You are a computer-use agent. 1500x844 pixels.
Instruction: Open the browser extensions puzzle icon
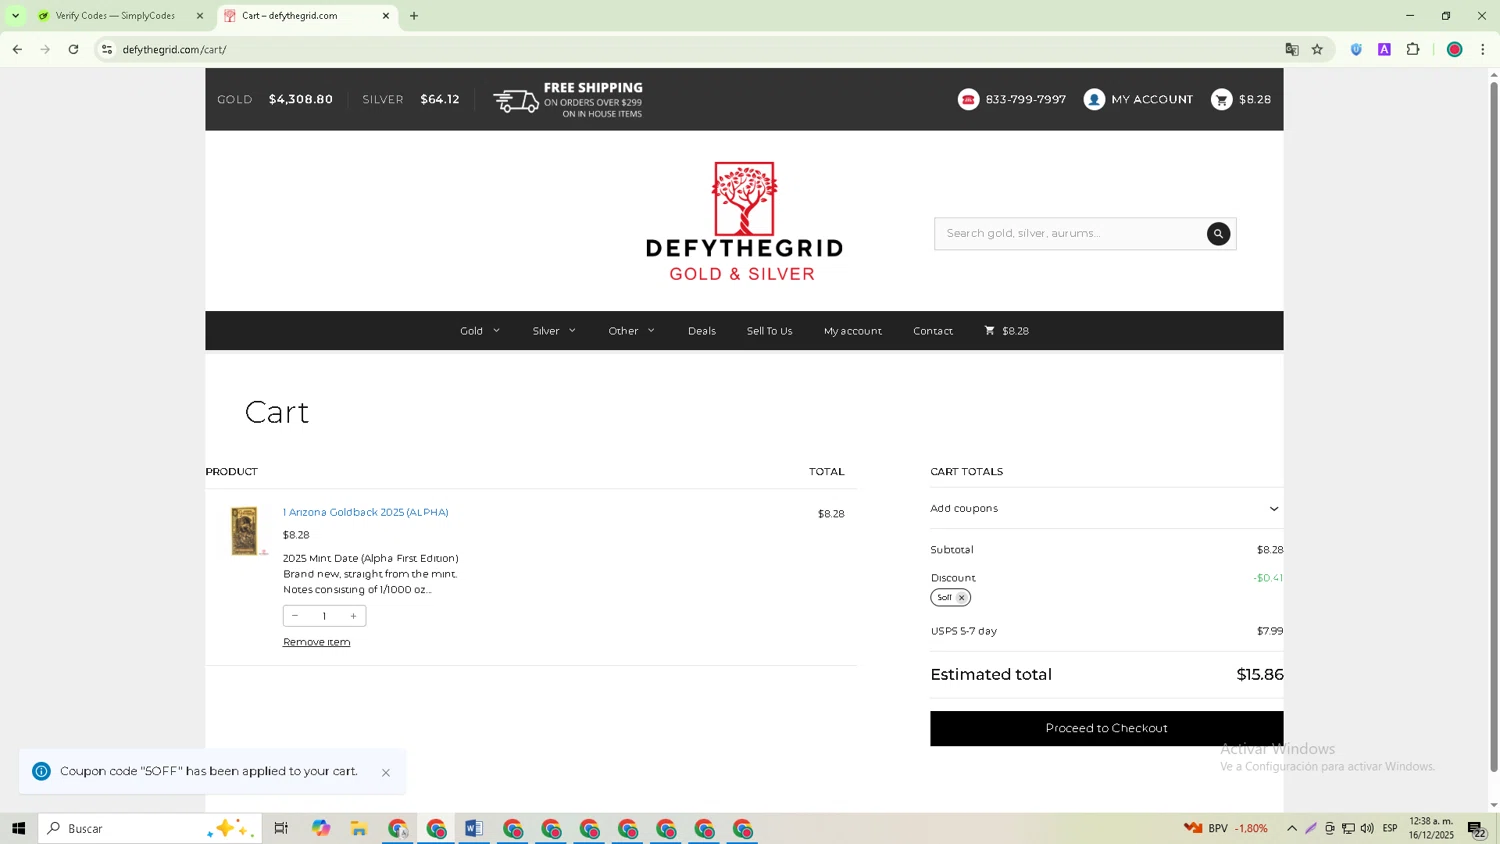pos(1413,49)
